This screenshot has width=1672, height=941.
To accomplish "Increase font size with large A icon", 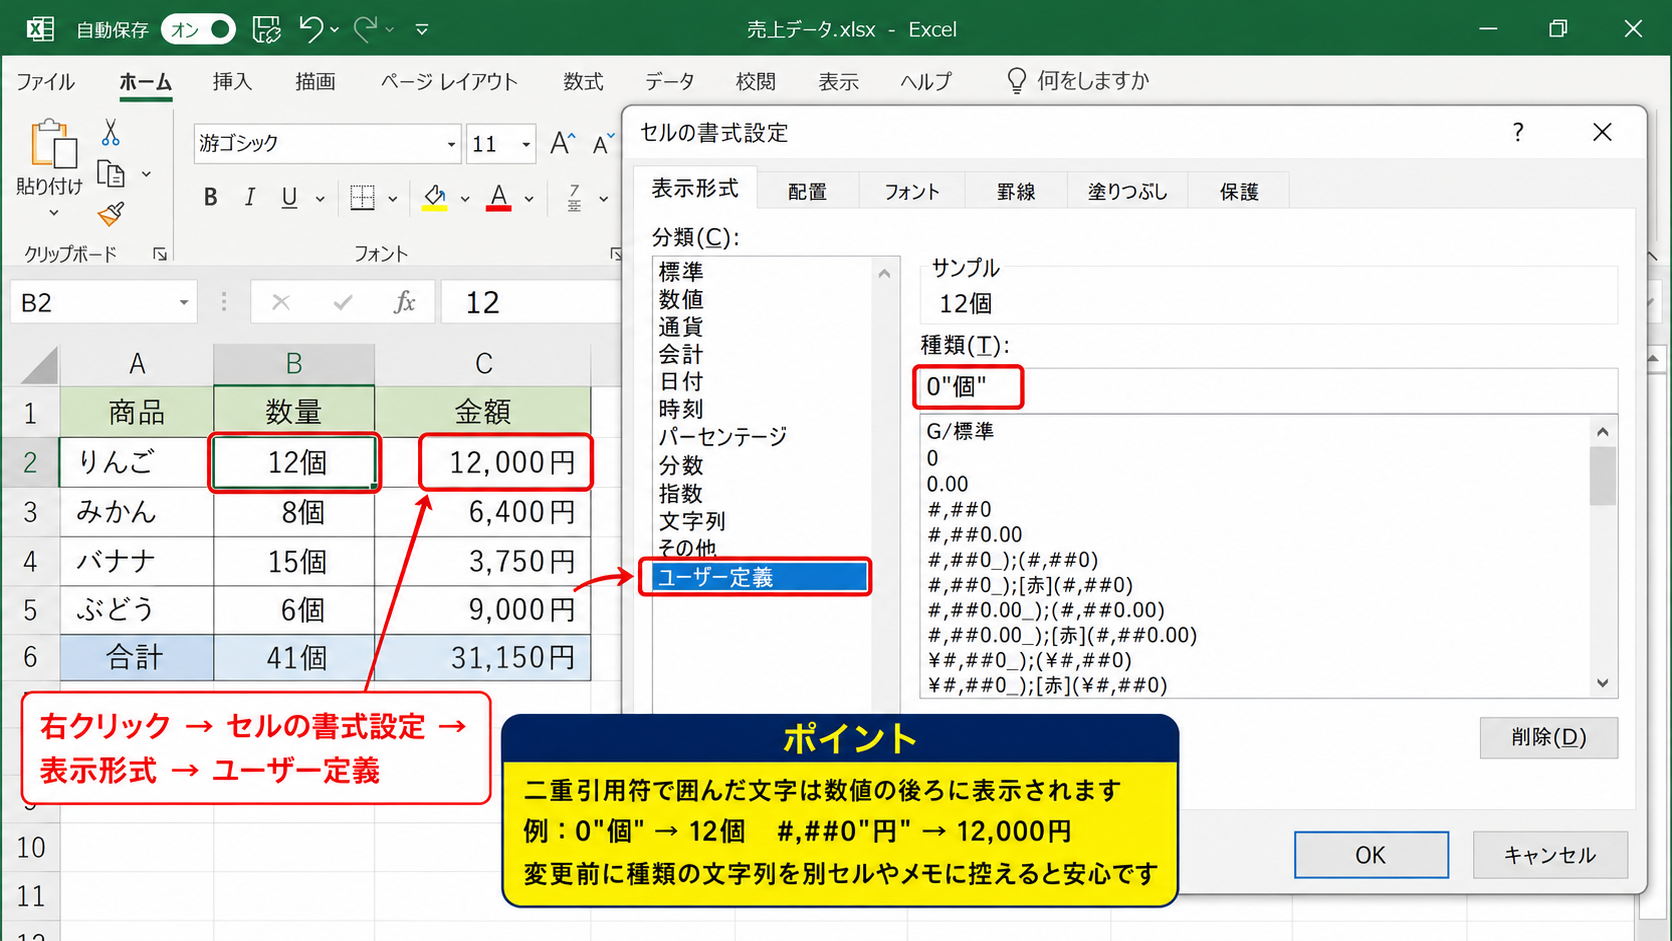I will (562, 144).
